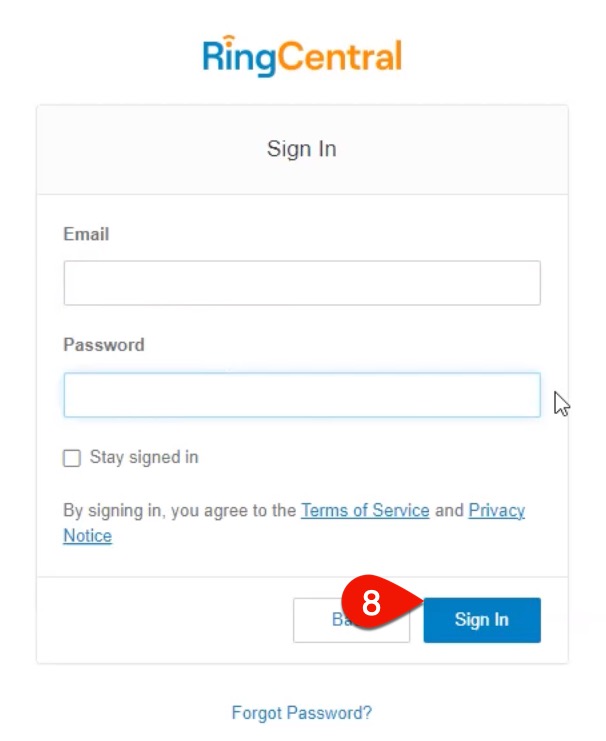Focus the Email input field

[302, 283]
